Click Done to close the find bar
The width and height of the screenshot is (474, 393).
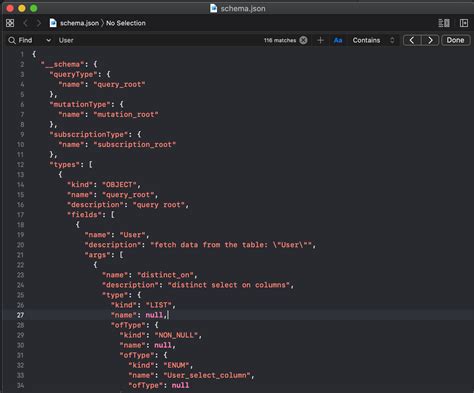[x=455, y=40]
